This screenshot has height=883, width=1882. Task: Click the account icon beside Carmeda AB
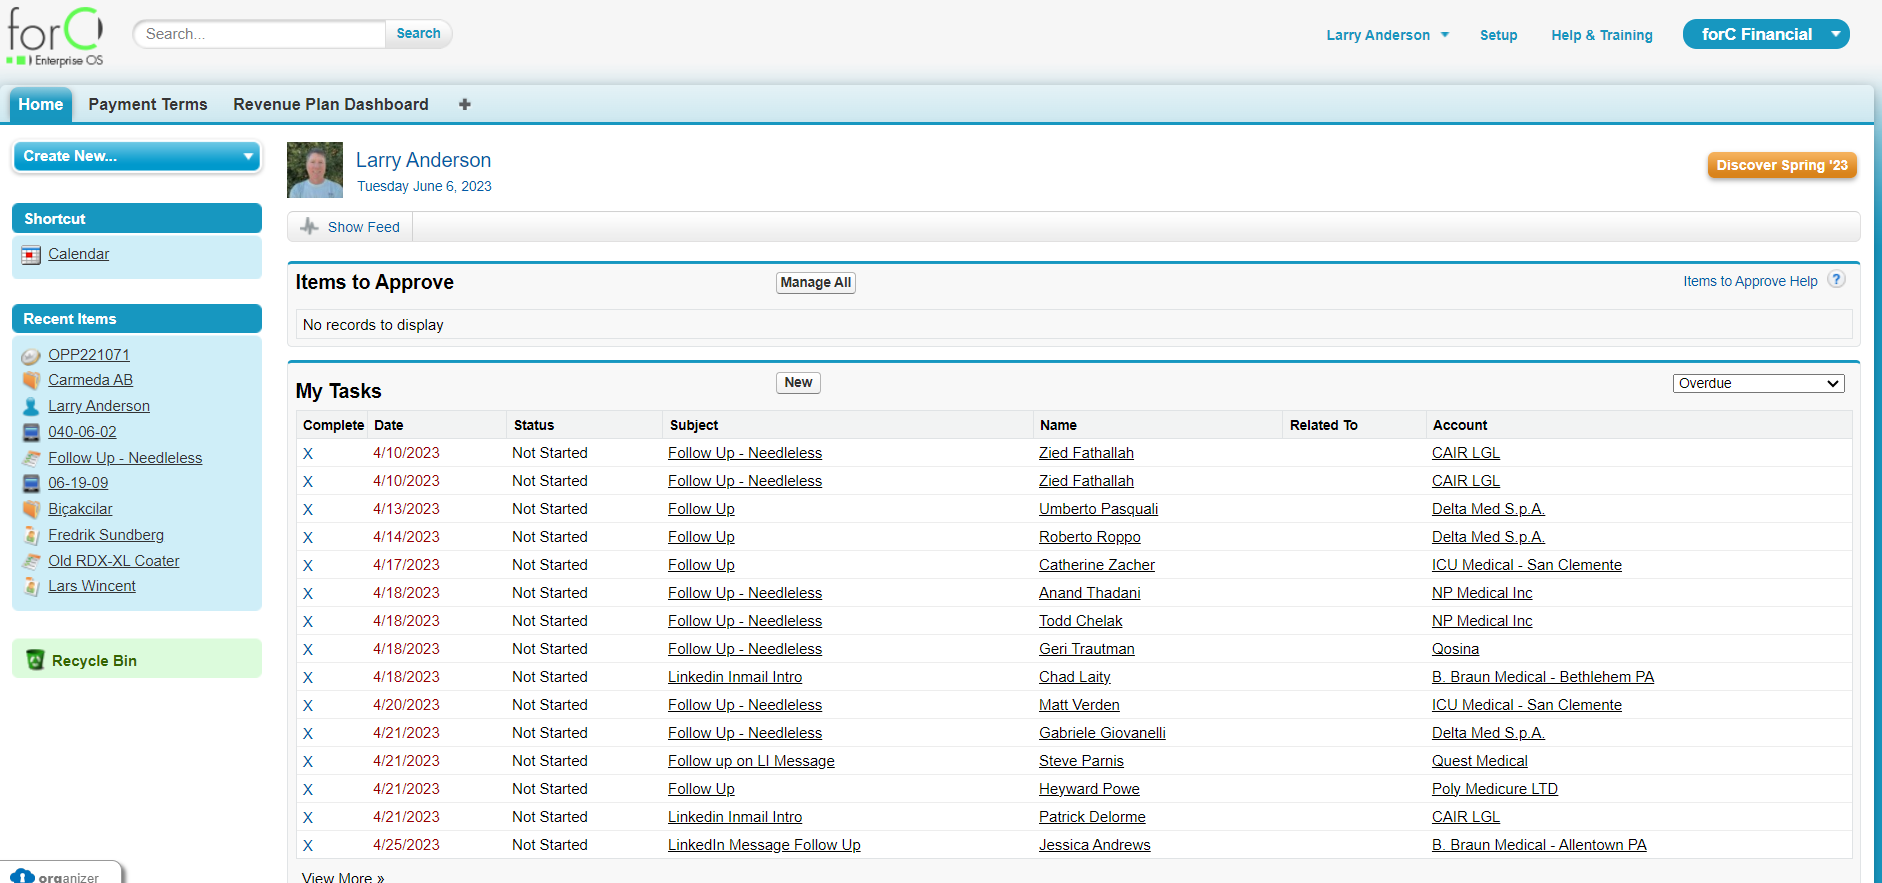point(31,381)
